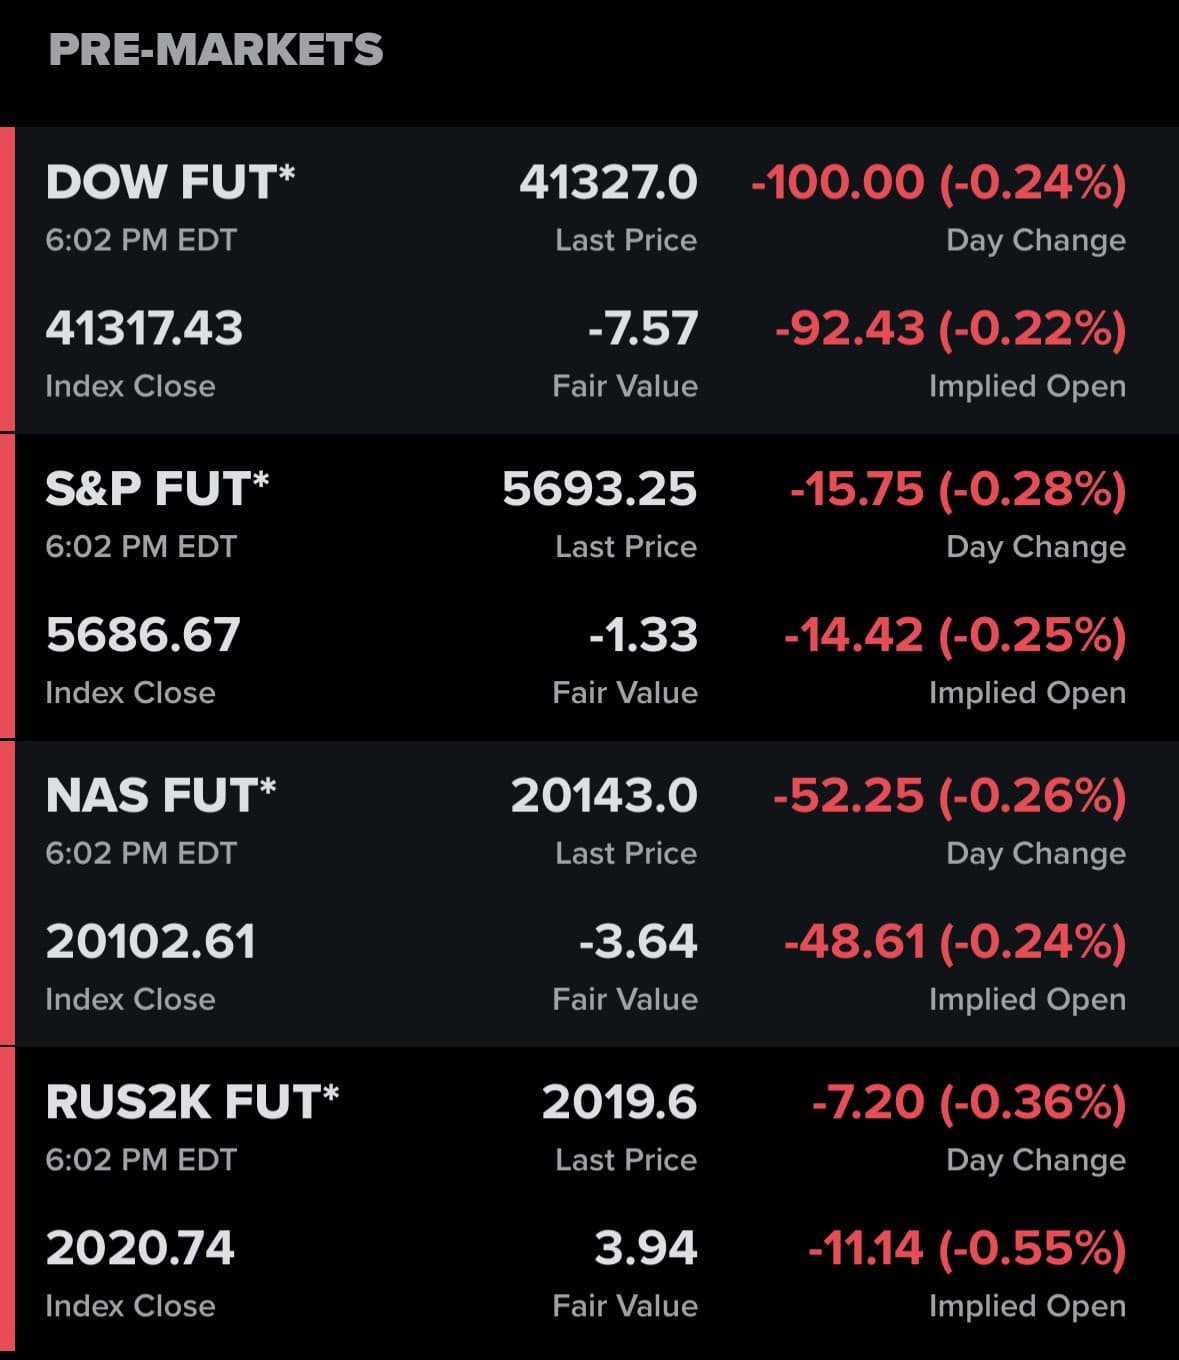Click Russell 2000 last price 2019.6

click(619, 1102)
